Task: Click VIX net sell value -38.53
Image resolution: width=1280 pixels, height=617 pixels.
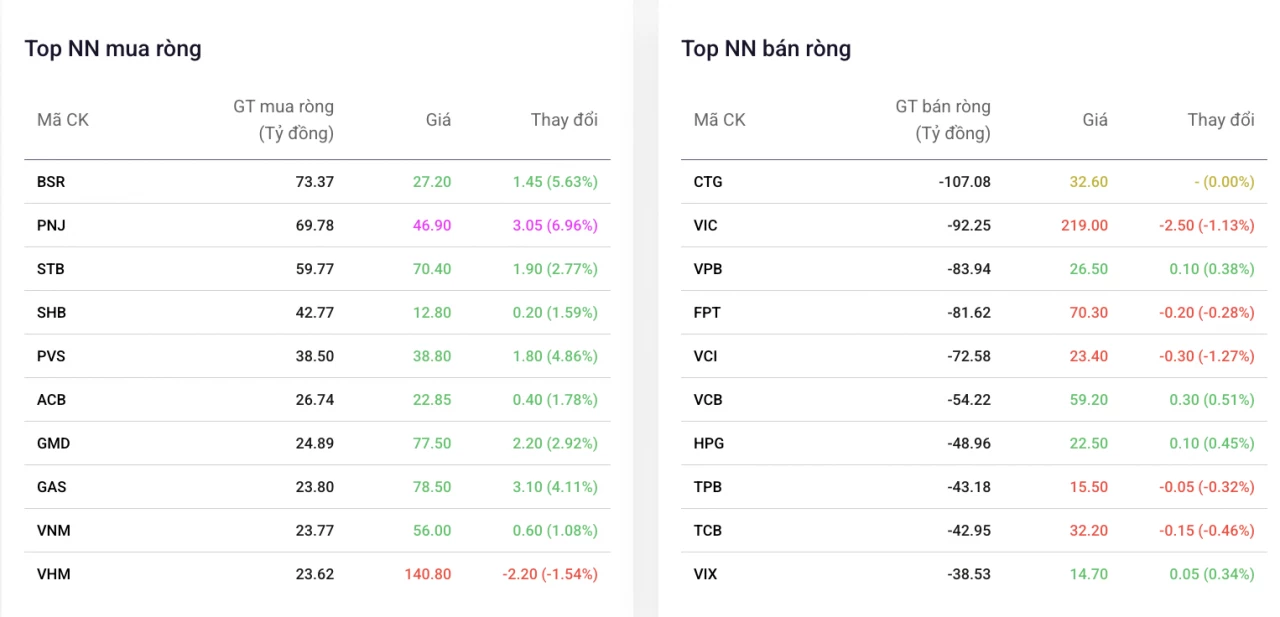Action: pyautogui.click(x=969, y=574)
